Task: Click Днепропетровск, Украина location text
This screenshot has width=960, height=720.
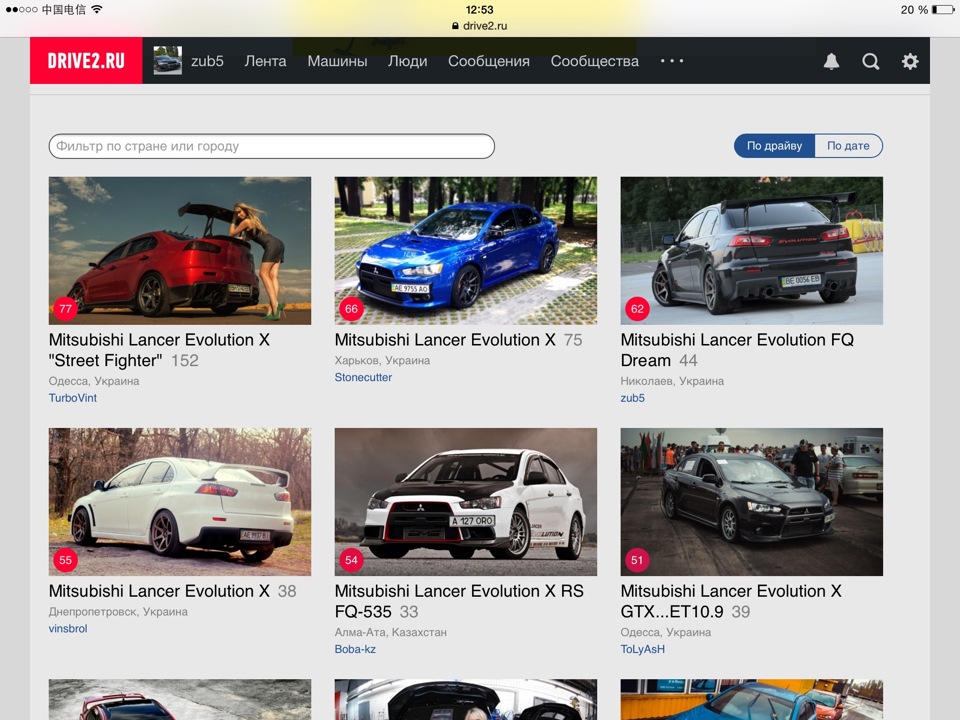Action: 118,612
